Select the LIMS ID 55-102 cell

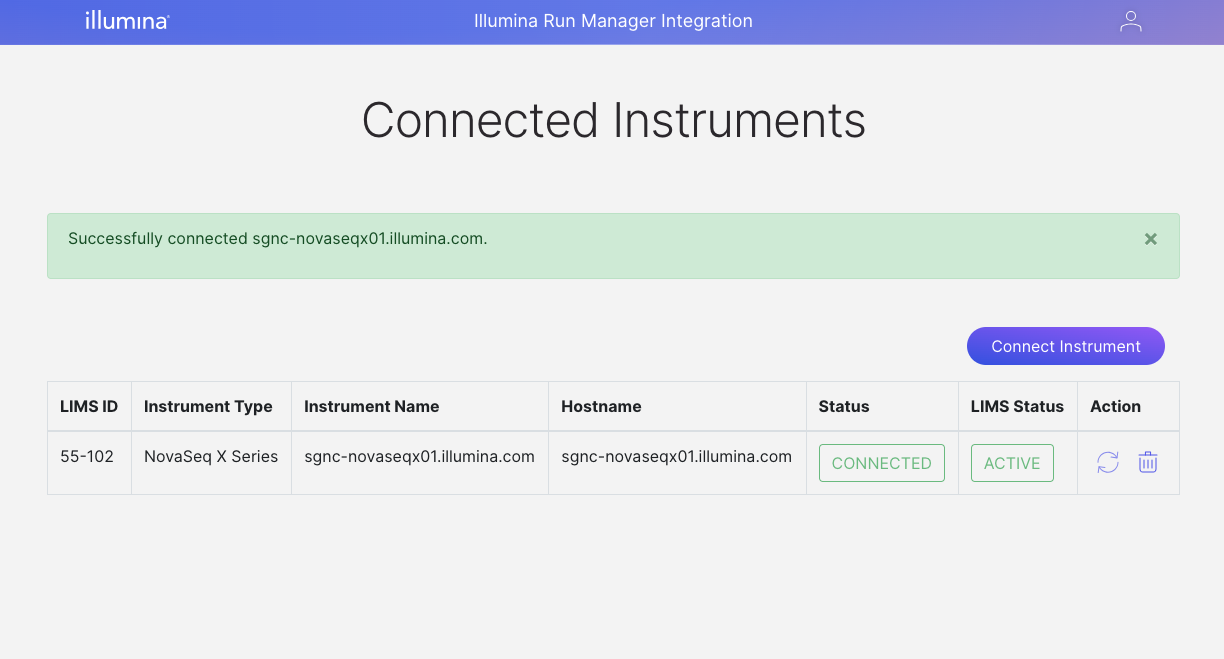[x=87, y=457]
